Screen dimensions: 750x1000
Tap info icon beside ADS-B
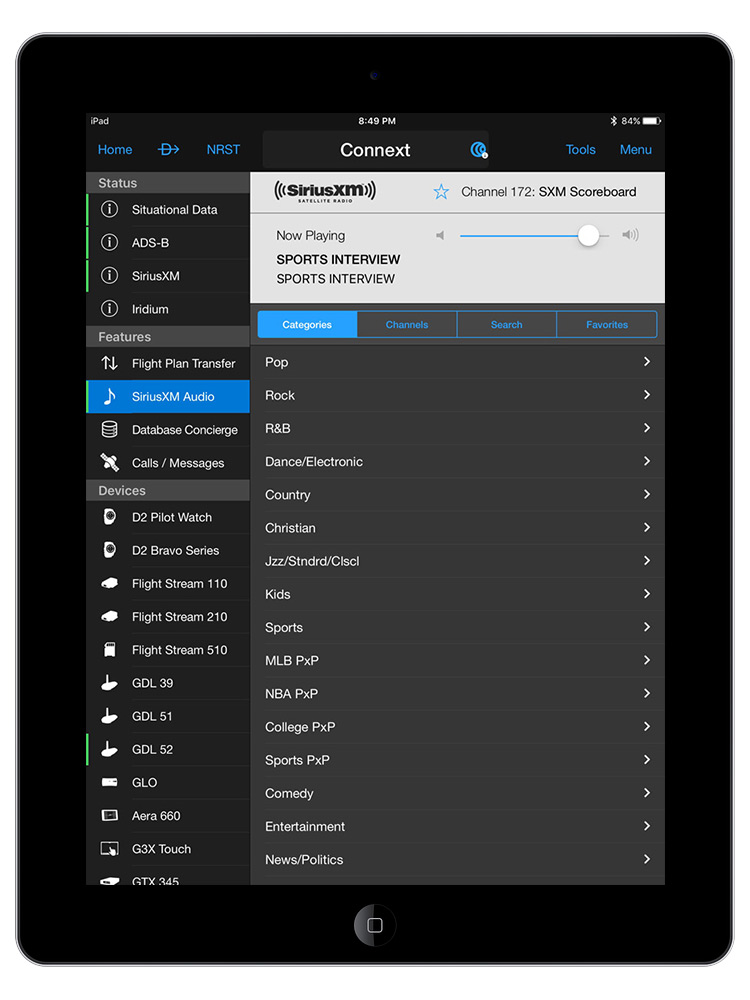[110, 242]
